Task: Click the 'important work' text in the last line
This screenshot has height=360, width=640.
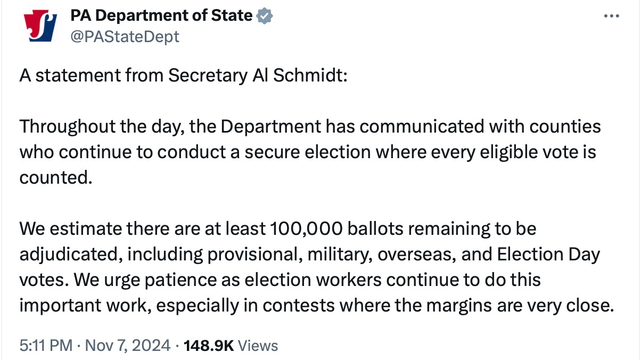Action: pyautogui.click(x=84, y=305)
